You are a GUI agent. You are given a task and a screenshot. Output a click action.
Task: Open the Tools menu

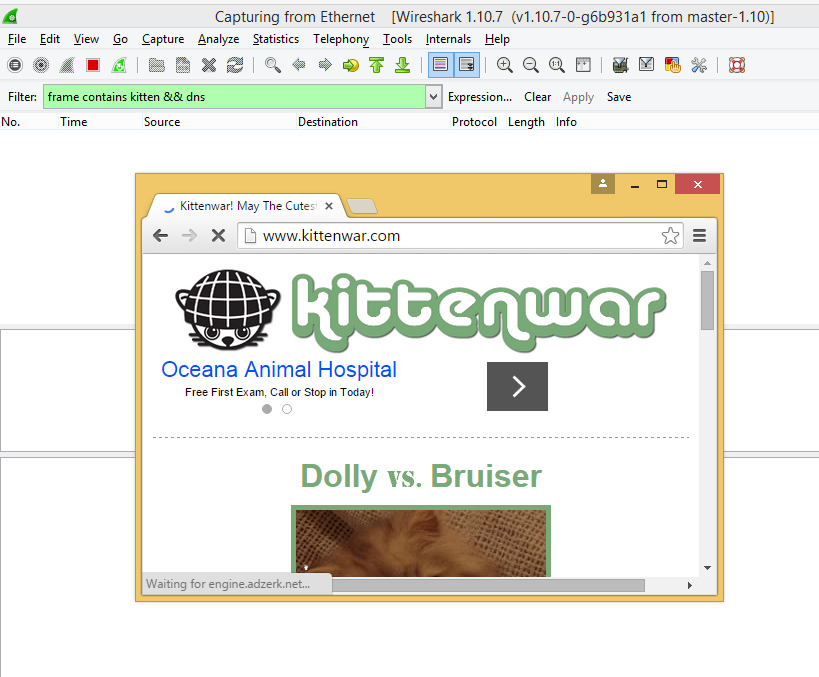[397, 39]
